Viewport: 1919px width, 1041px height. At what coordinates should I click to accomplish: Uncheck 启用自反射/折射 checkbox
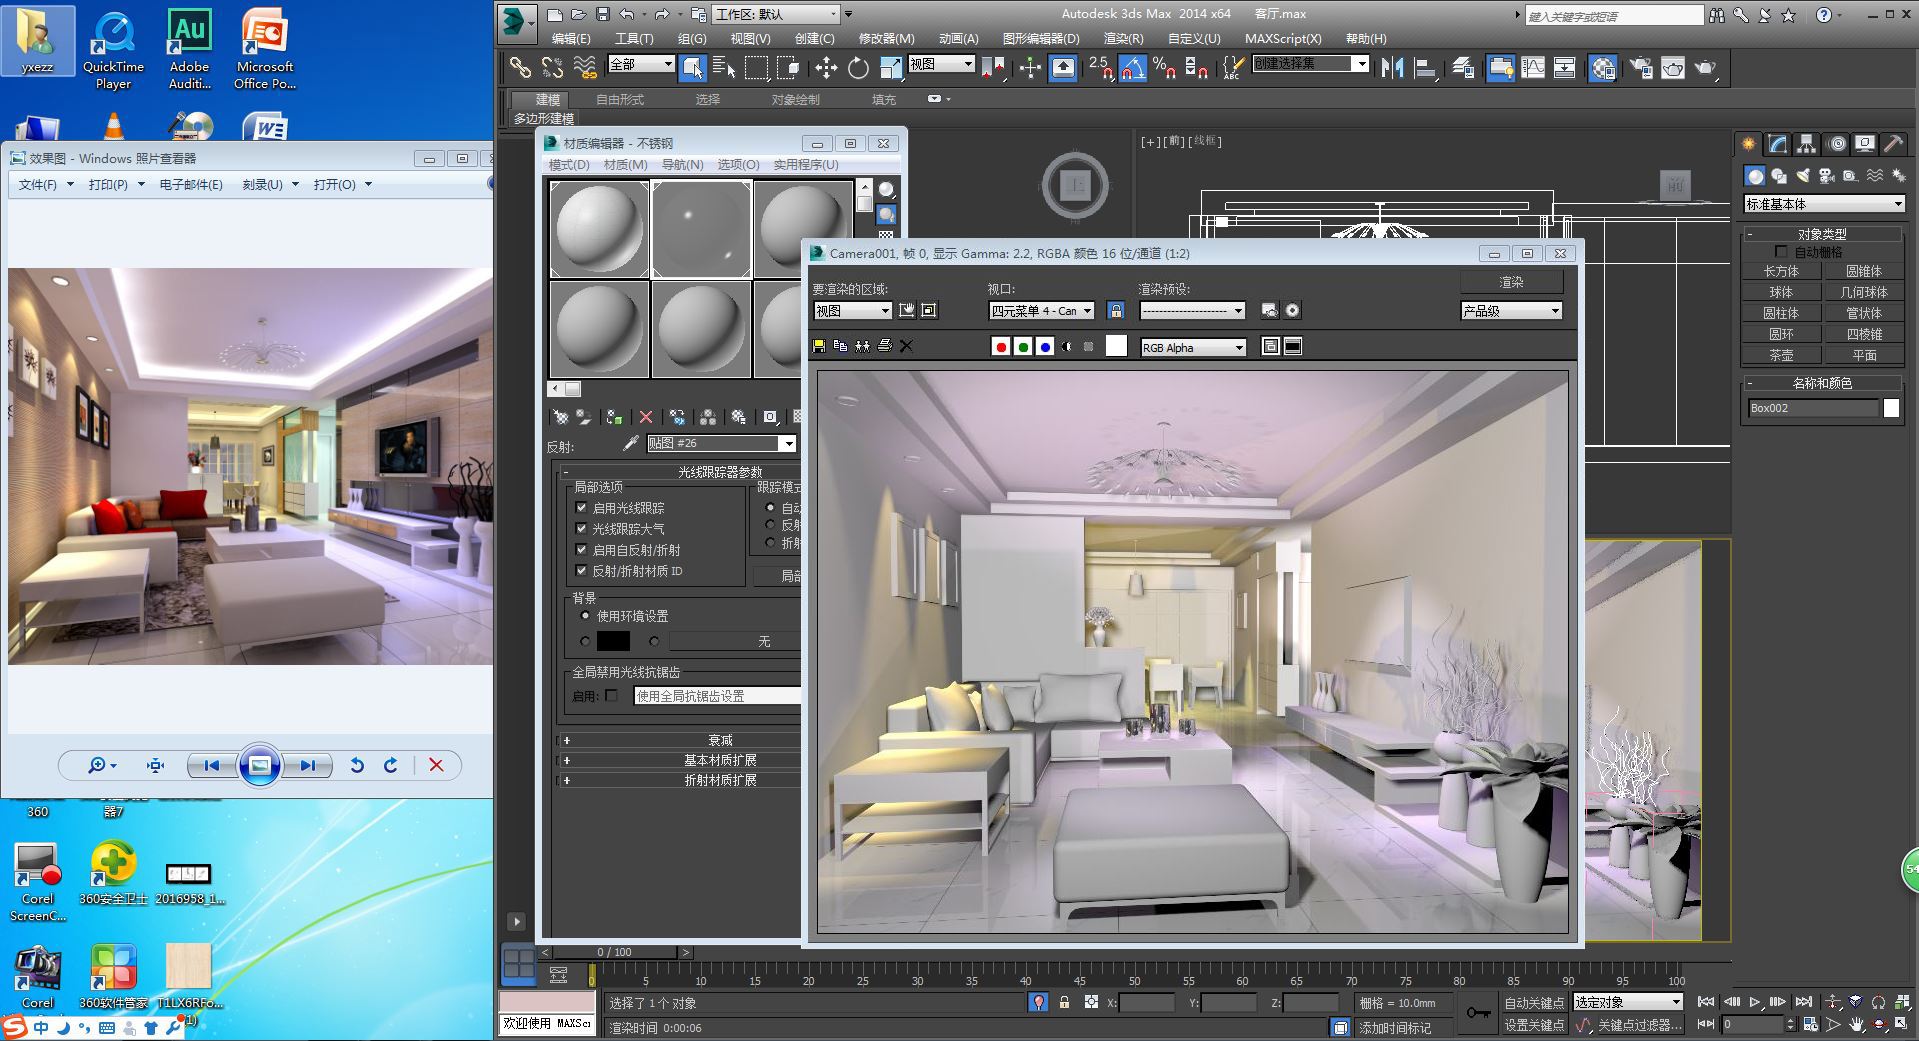coord(581,550)
